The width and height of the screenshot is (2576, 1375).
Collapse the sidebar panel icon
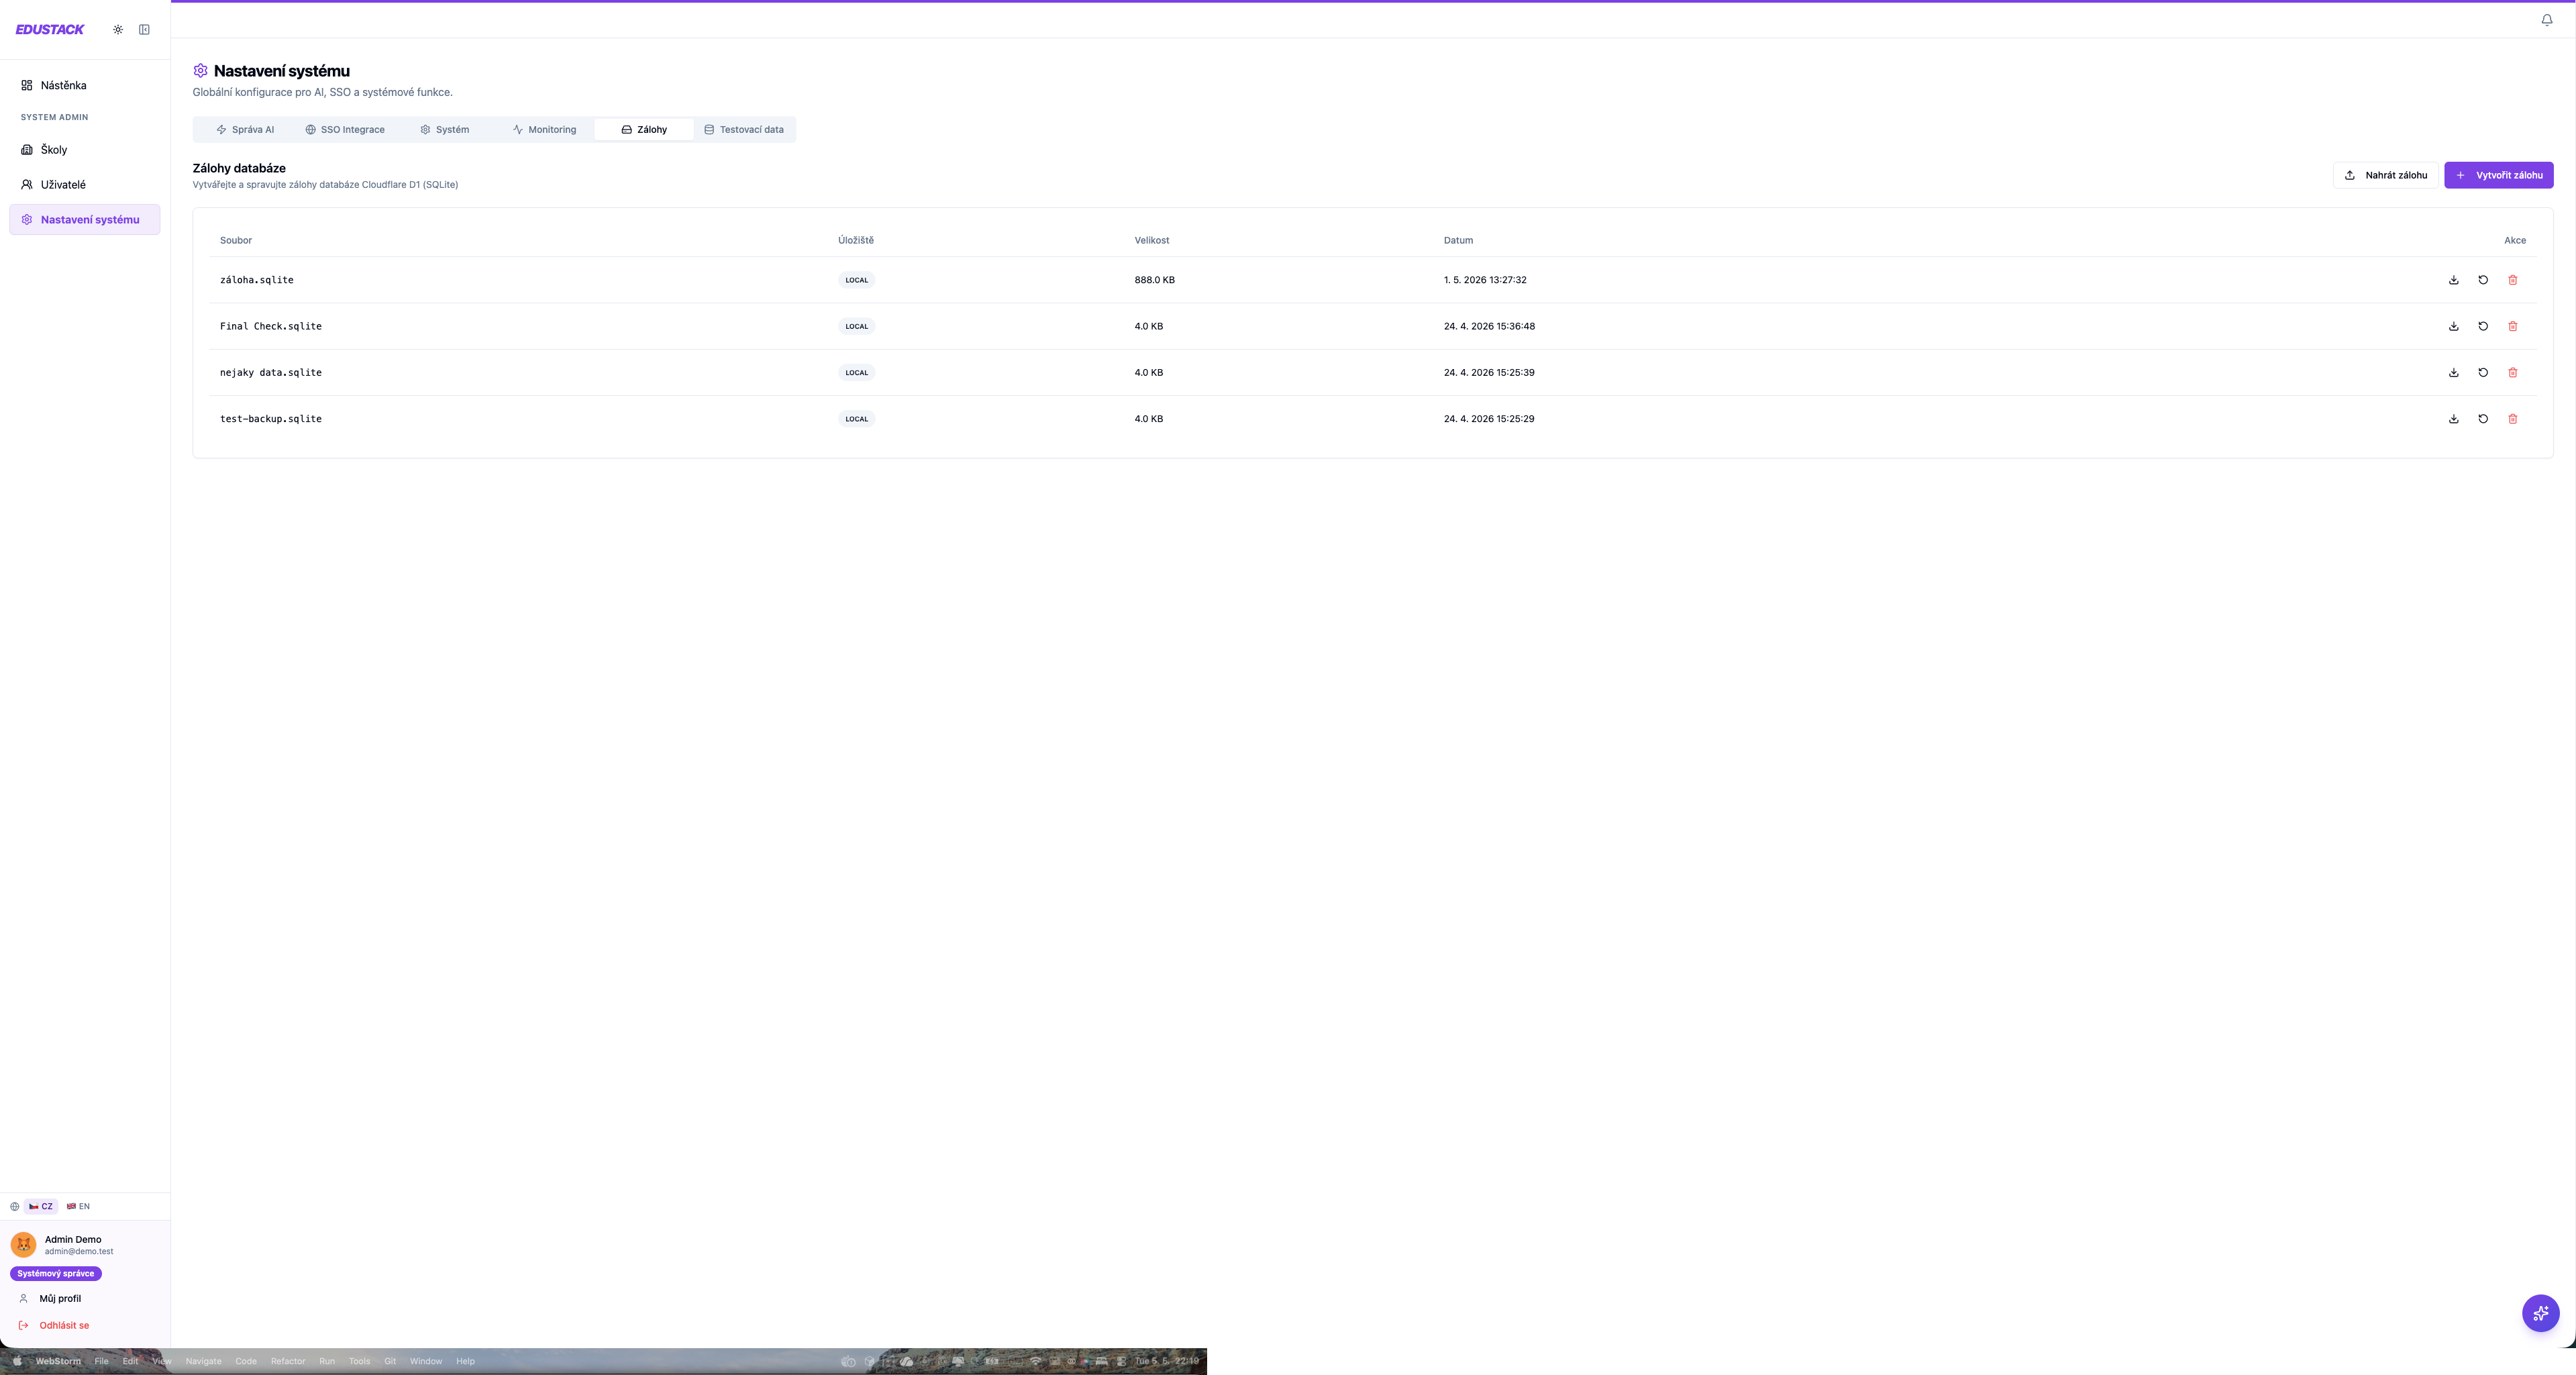[x=144, y=29]
